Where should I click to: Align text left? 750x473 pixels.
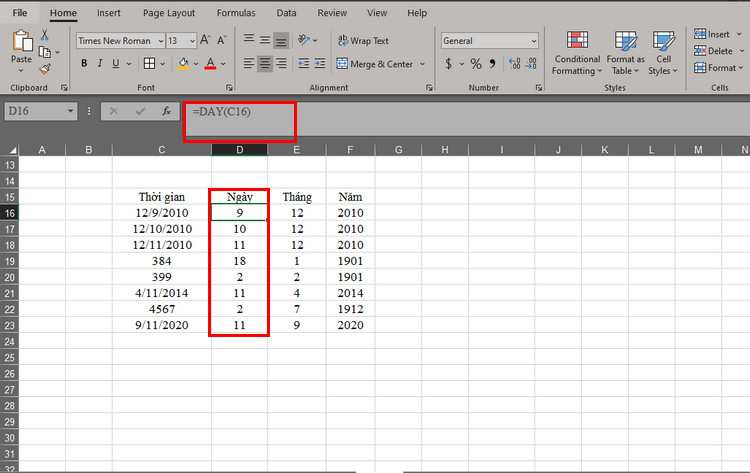[249, 63]
